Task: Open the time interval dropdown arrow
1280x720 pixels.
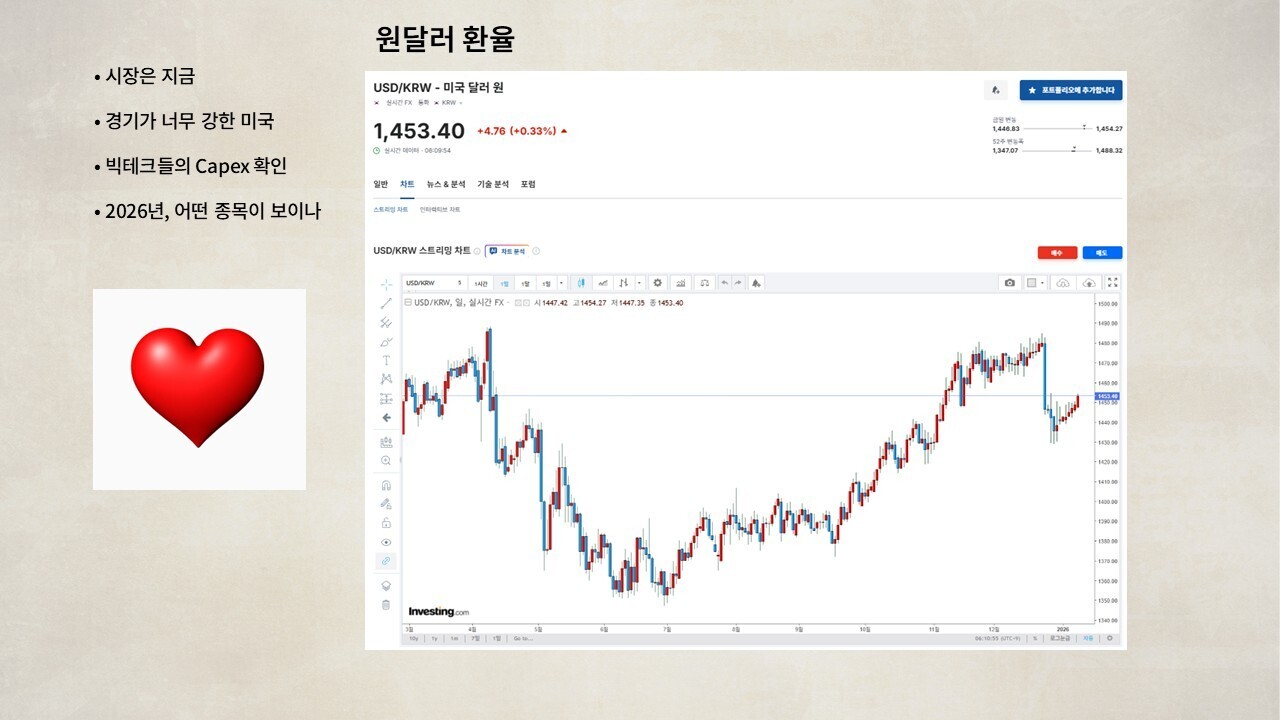Action: click(x=561, y=283)
